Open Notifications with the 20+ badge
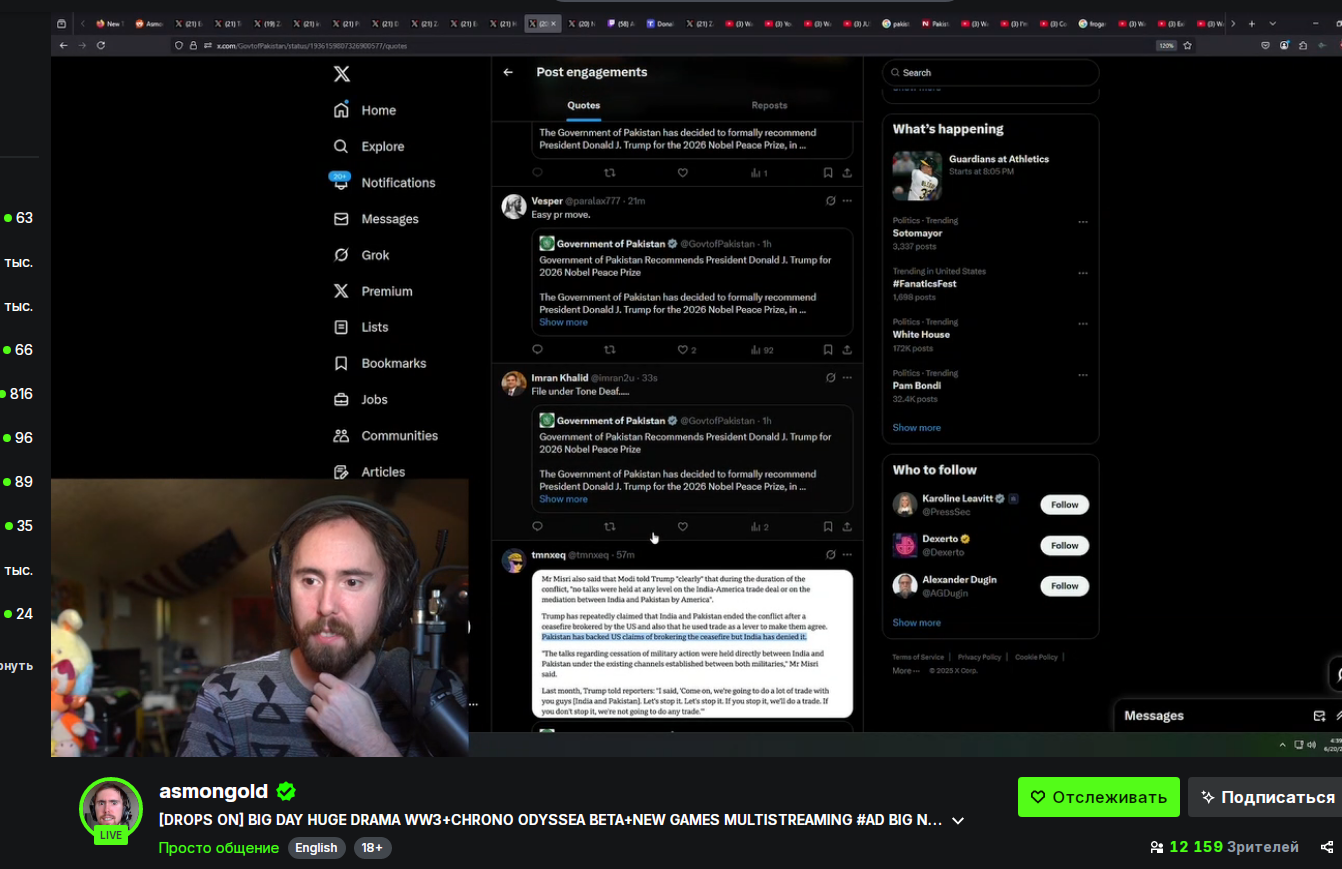The width and height of the screenshot is (1342, 869). pos(384,182)
